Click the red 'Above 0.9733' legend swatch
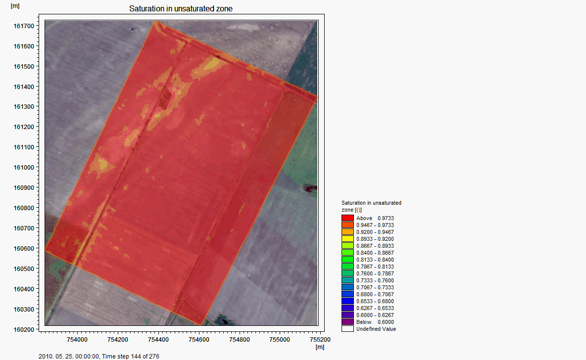 point(347,218)
